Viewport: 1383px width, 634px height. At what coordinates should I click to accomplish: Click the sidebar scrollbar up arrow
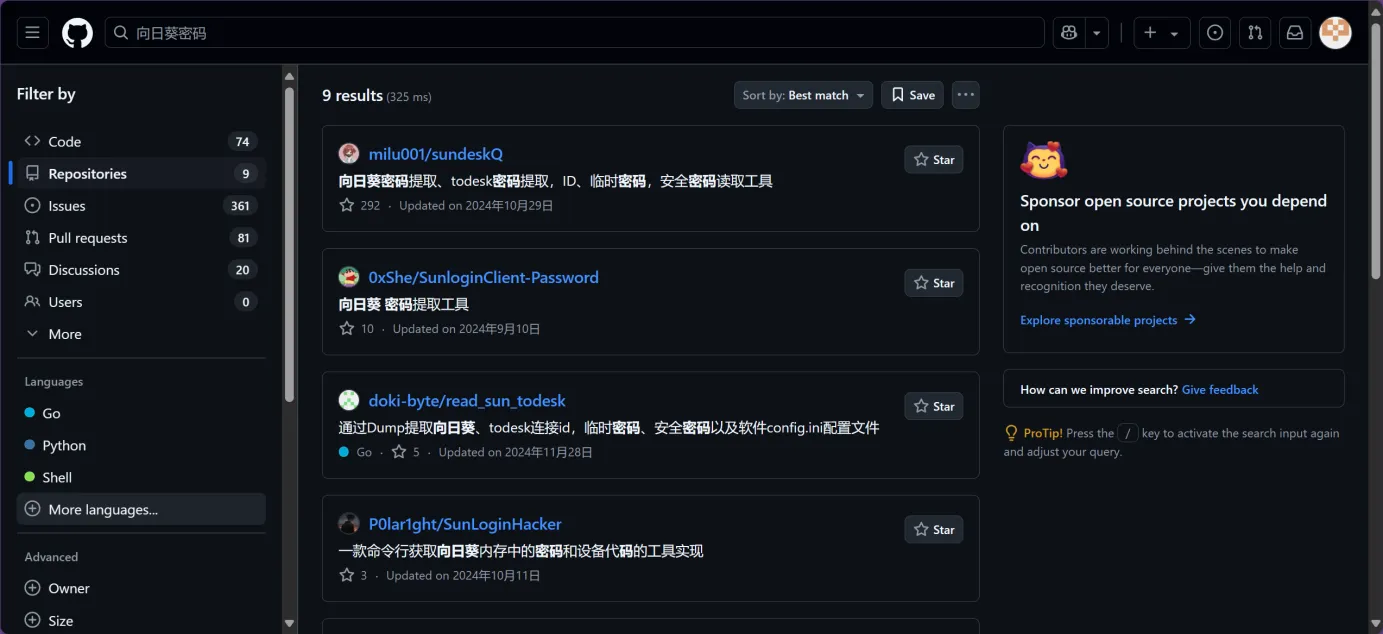tap(290, 76)
